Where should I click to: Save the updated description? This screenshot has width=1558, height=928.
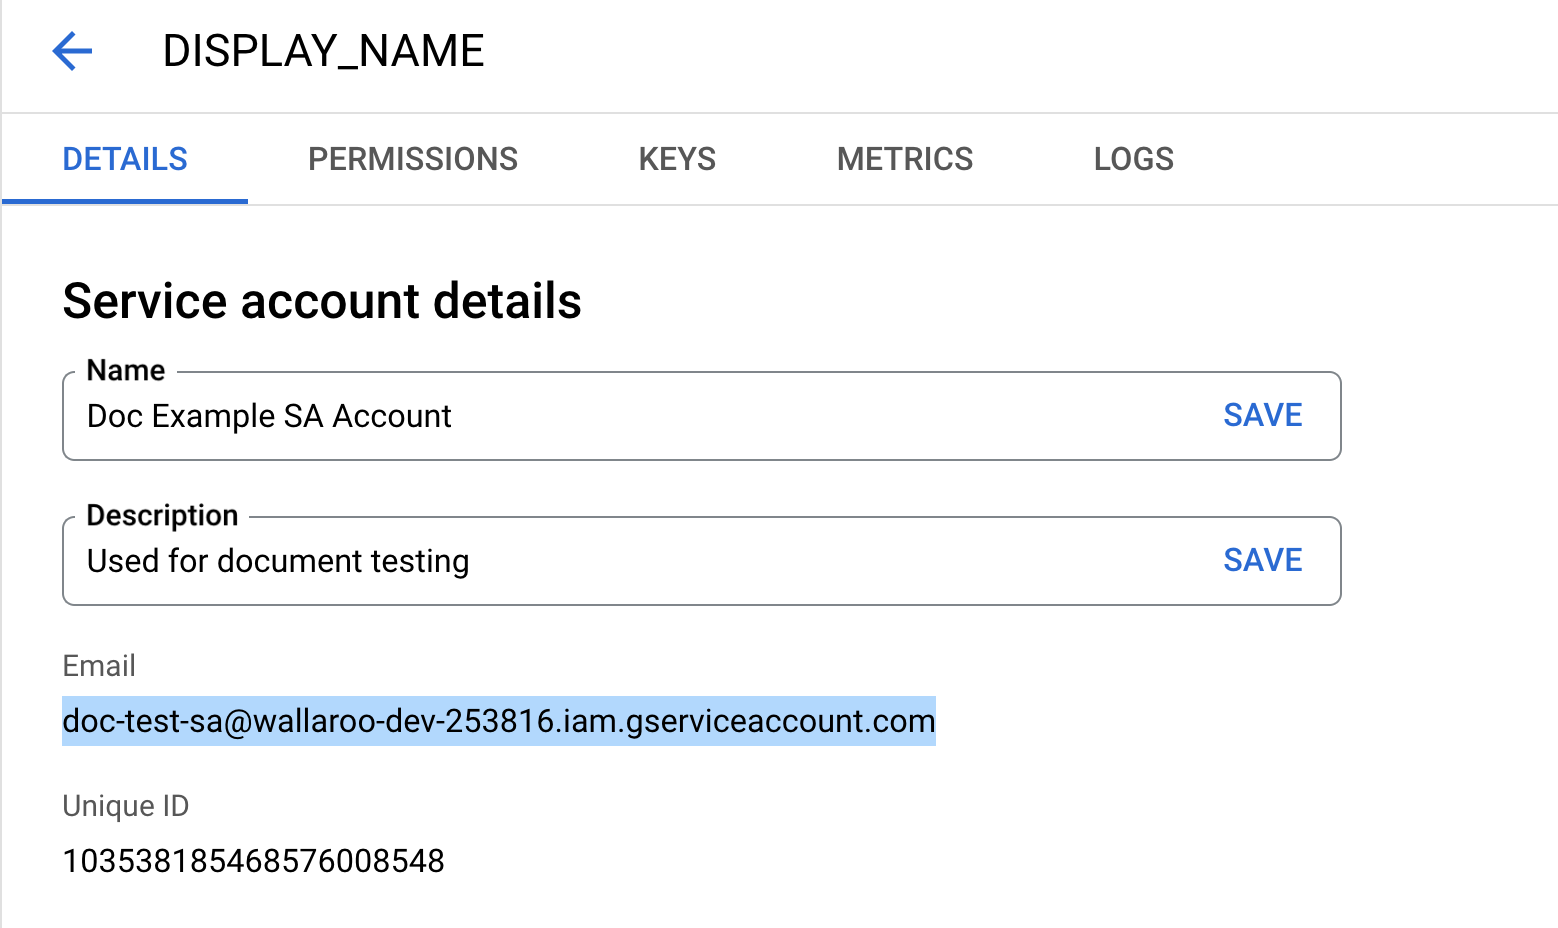click(x=1262, y=560)
